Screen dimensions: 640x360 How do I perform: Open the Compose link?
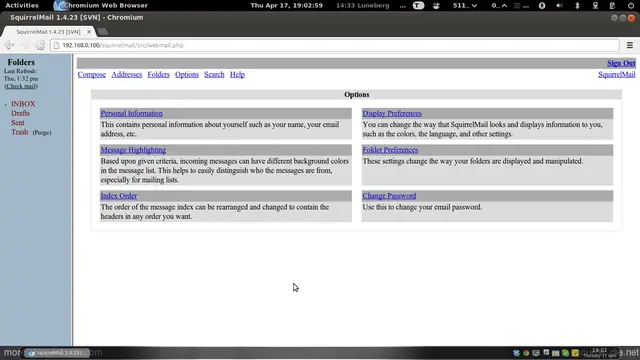click(x=92, y=74)
